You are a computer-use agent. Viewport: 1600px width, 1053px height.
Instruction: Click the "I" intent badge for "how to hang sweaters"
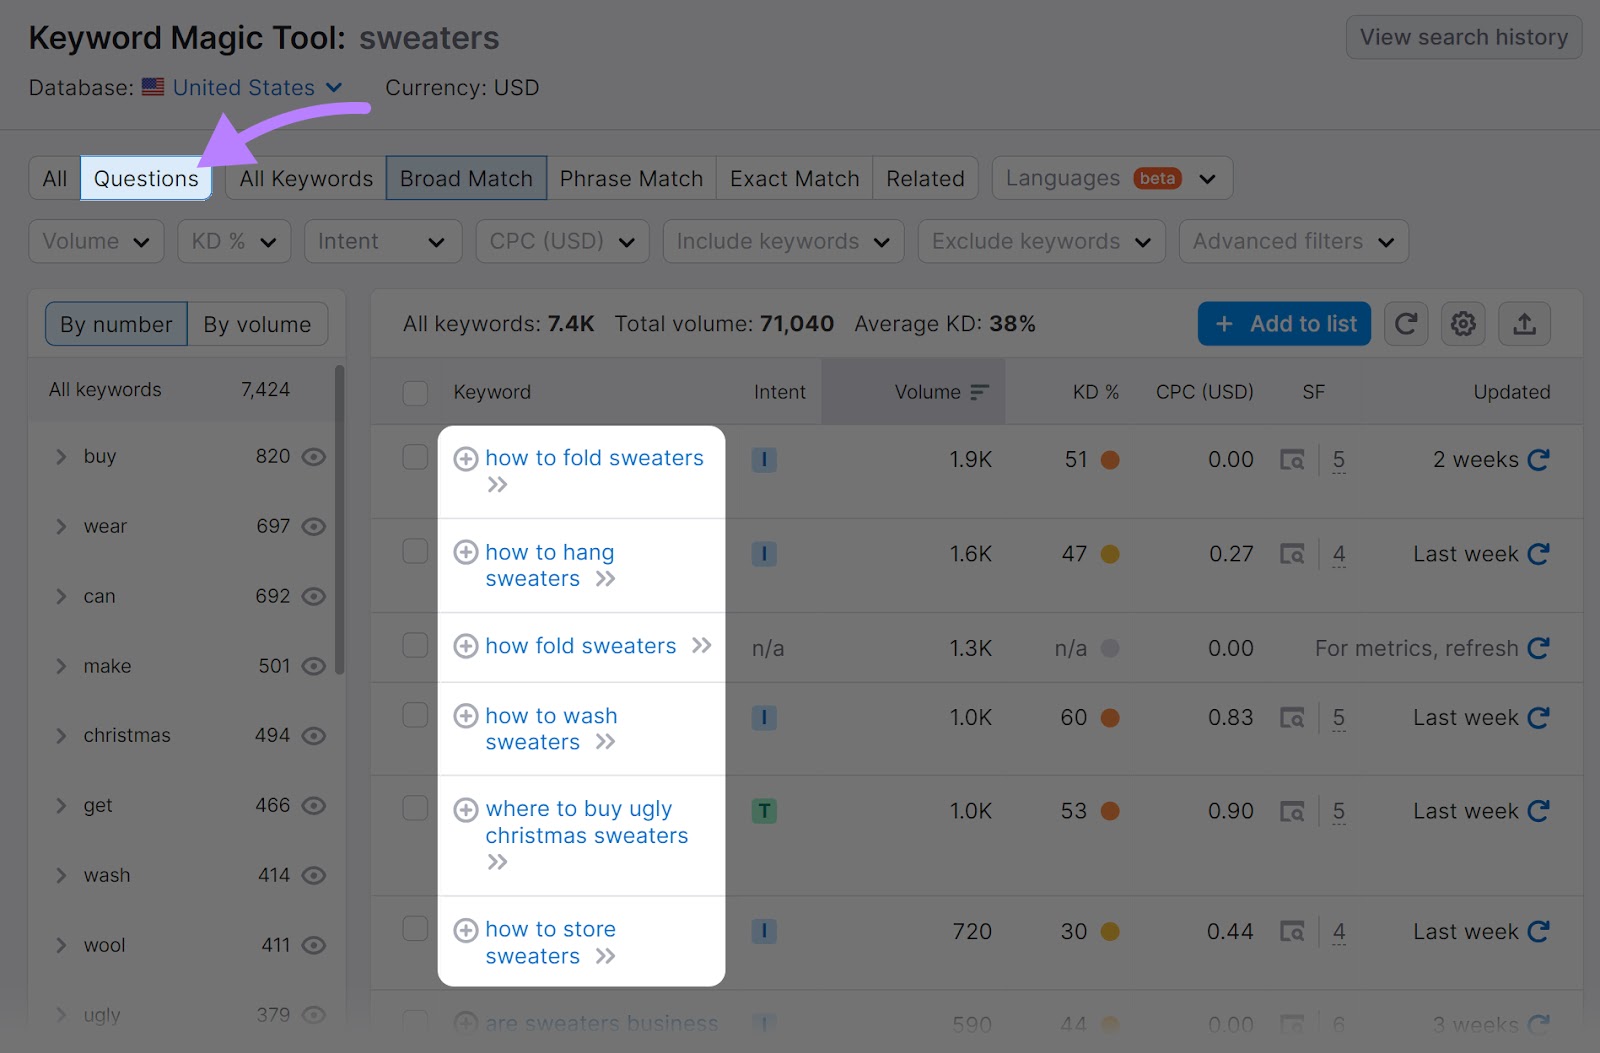point(764,553)
